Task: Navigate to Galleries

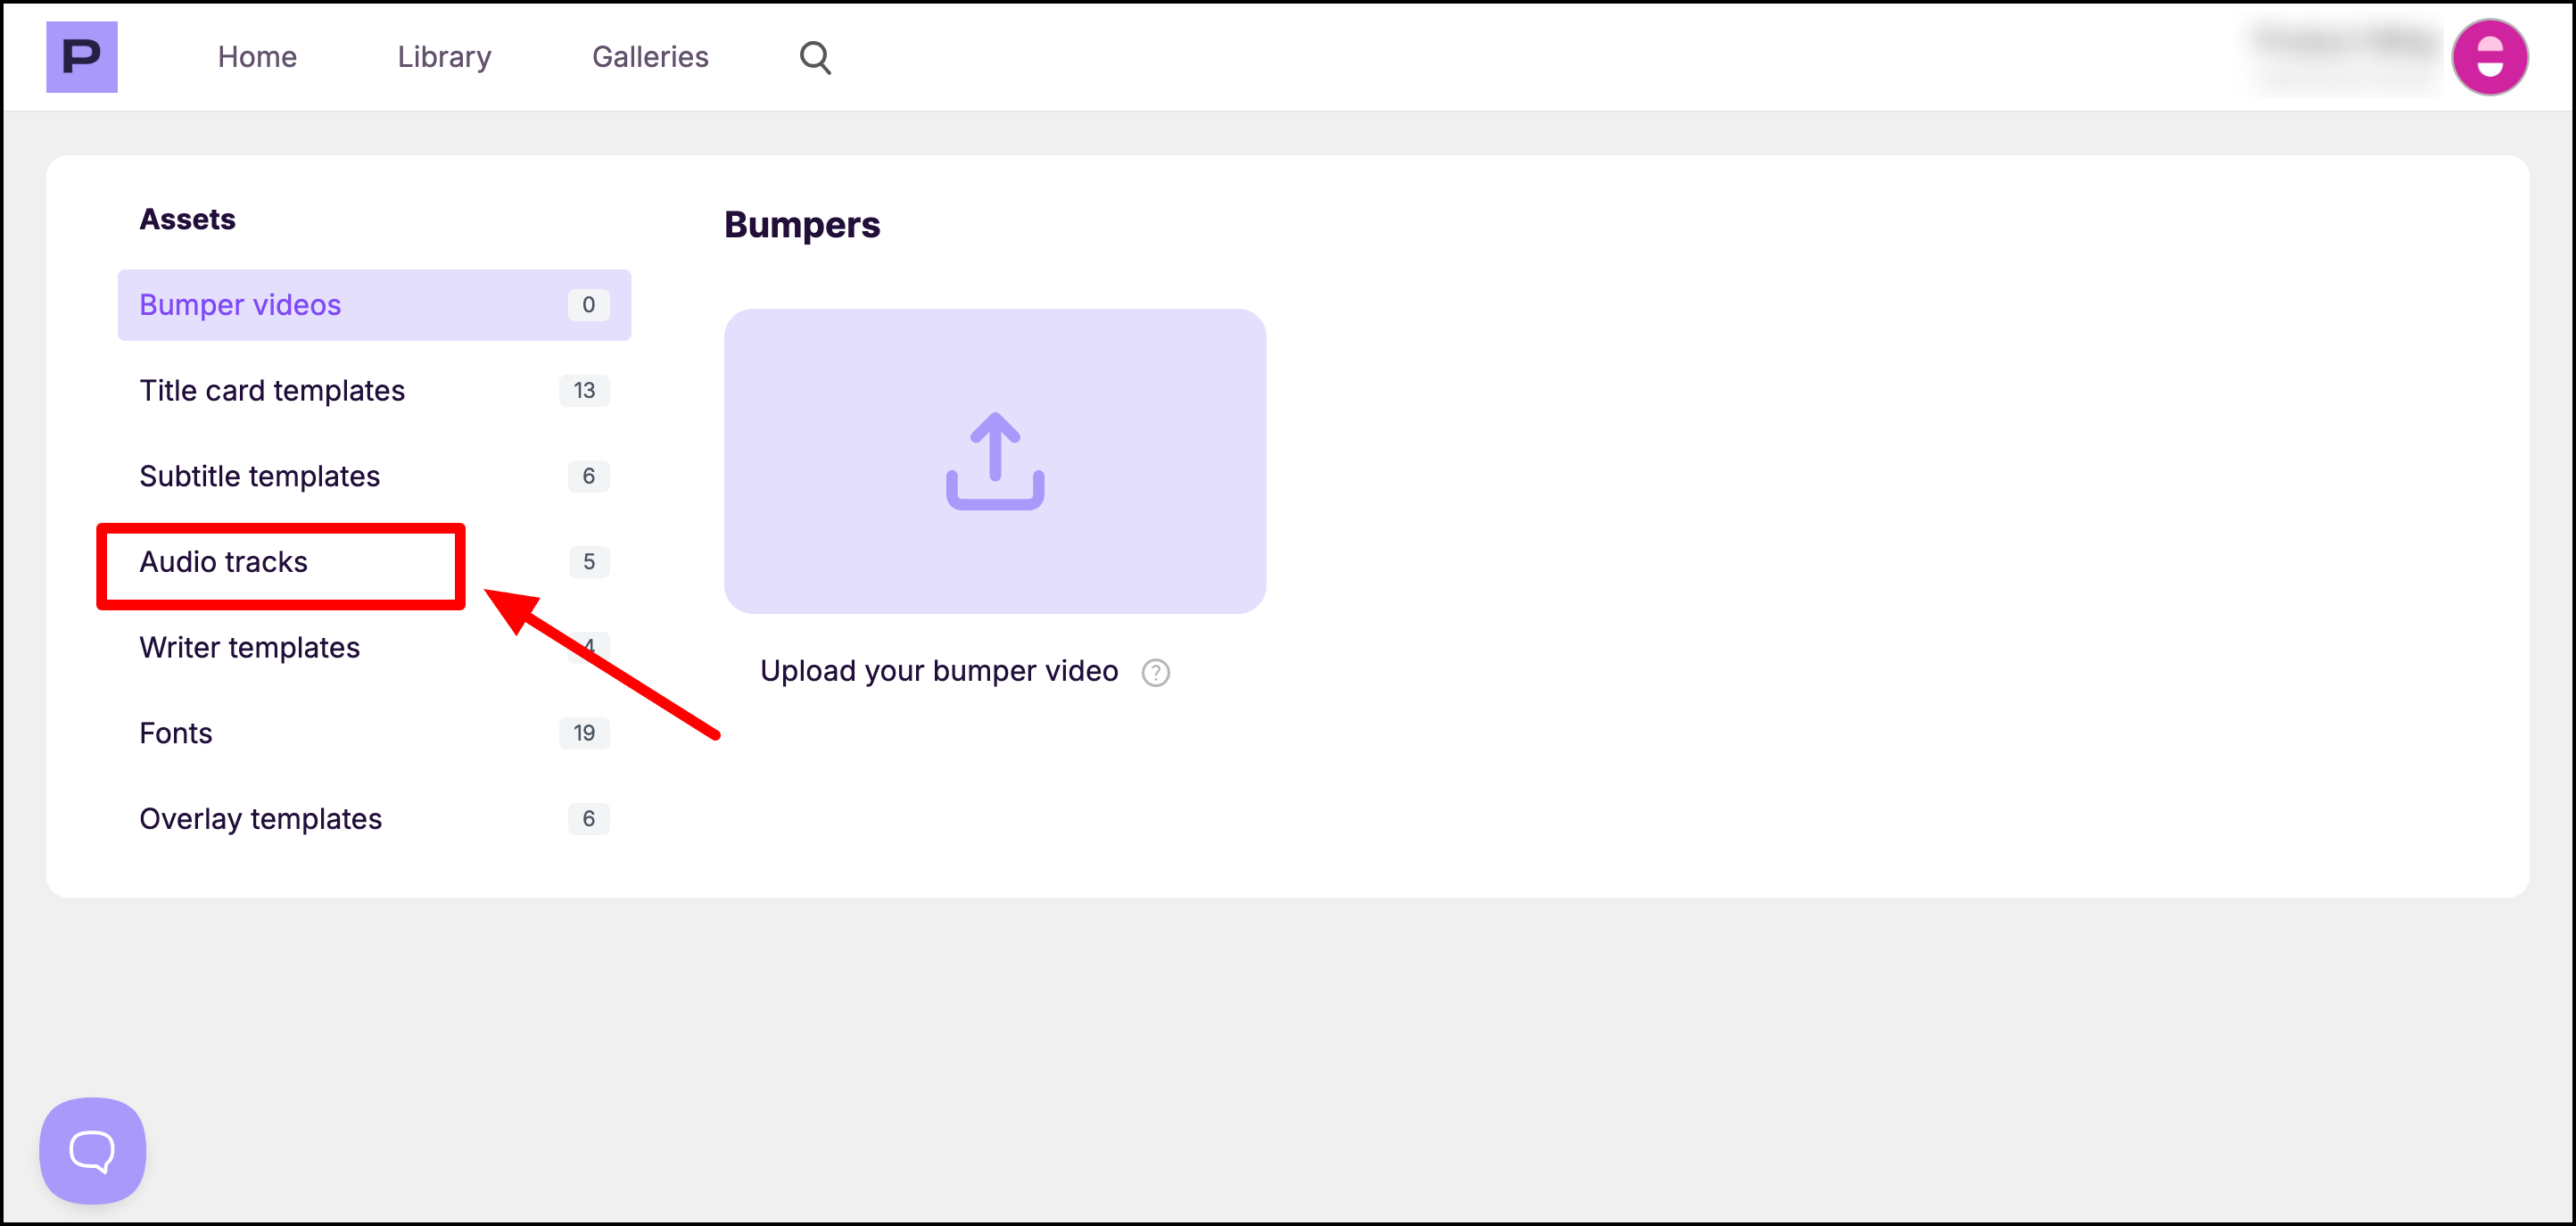Action: 650,57
